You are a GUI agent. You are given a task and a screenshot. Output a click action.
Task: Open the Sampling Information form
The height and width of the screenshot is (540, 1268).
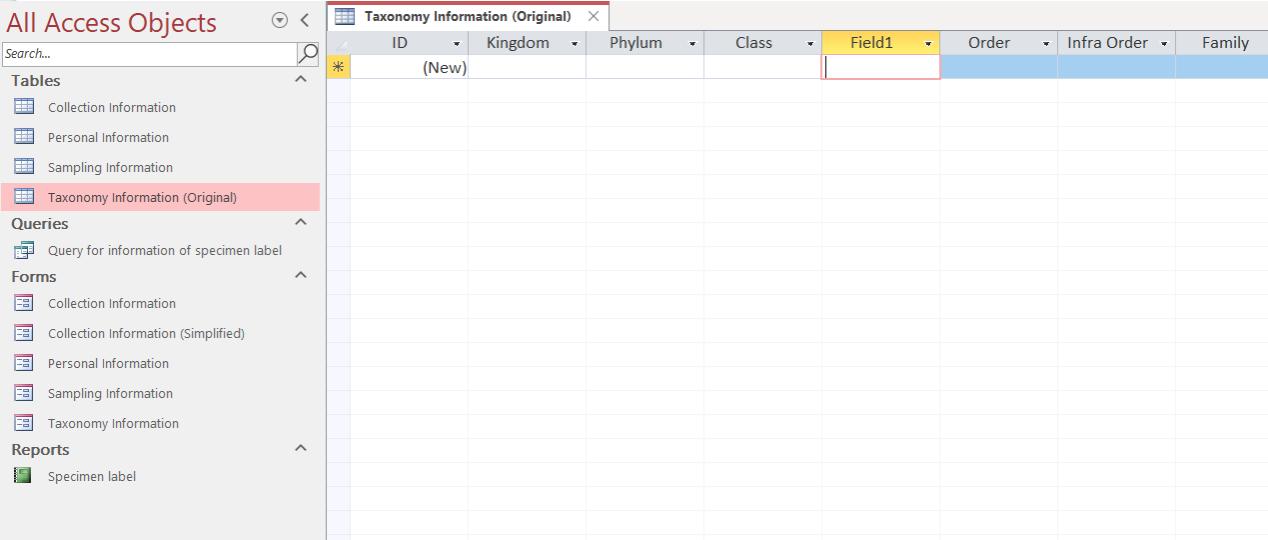[110, 393]
